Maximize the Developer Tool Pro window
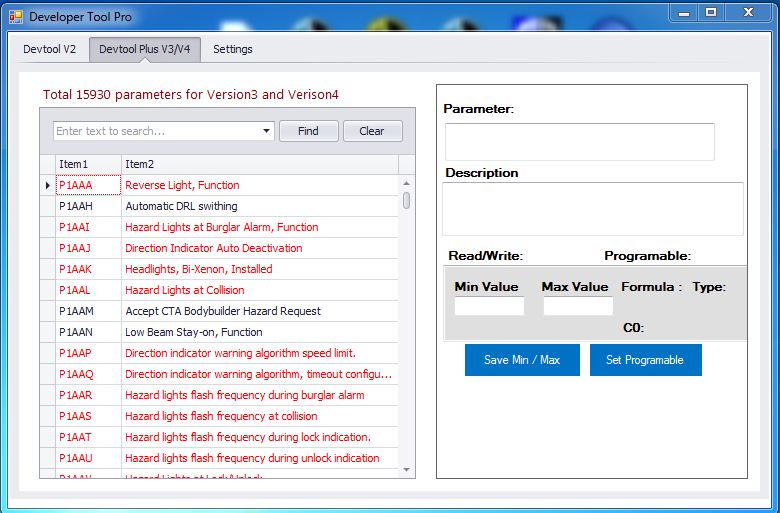This screenshot has width=780, height=513. coord(711,13)
